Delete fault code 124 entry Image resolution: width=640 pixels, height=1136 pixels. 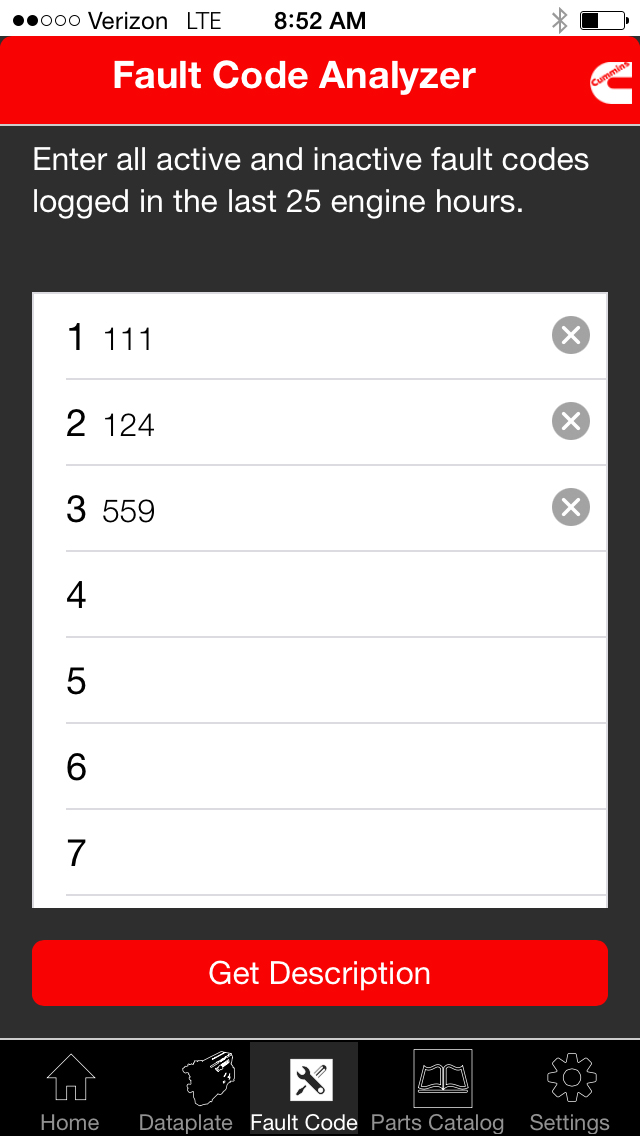(570, 421)
